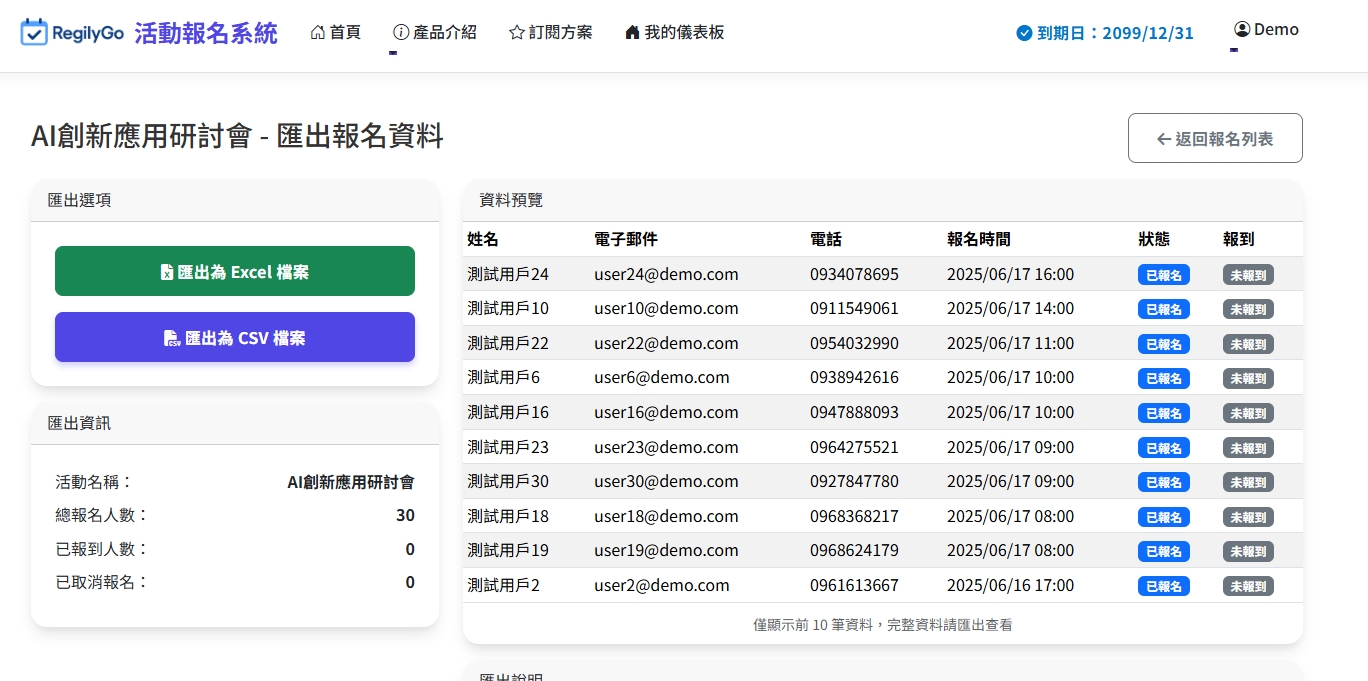The width and height of the screenshot is (1368, 681).
Task: Open the 首頁 menu item
Action: 335,32
